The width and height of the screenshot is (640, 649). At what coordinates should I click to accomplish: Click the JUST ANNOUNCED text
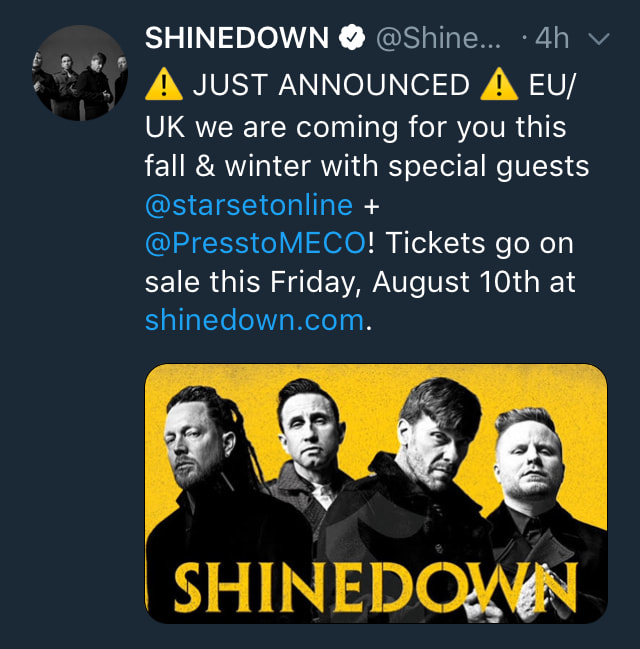click(x=330, y=86)
